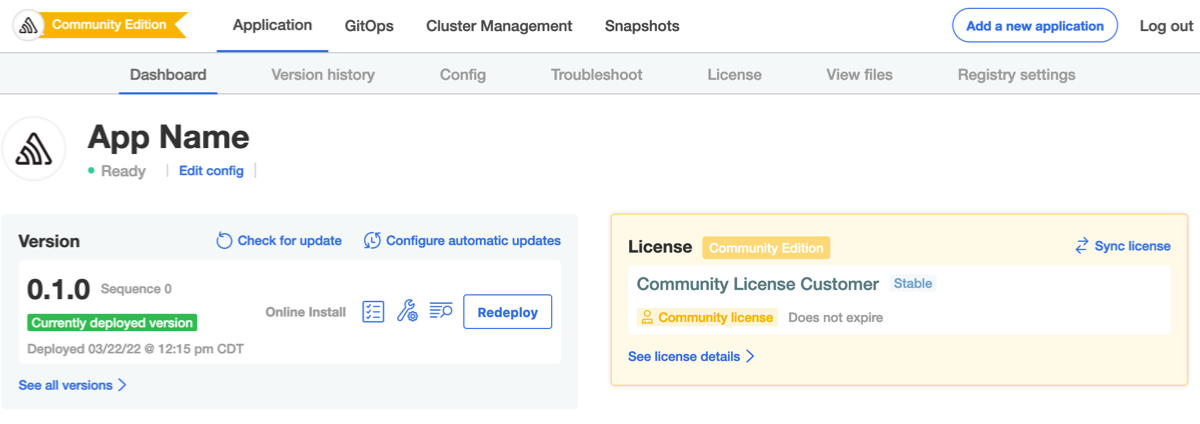Click the Check for update refresh icon
Screen dimensions: 1200x424
(225, 241)
